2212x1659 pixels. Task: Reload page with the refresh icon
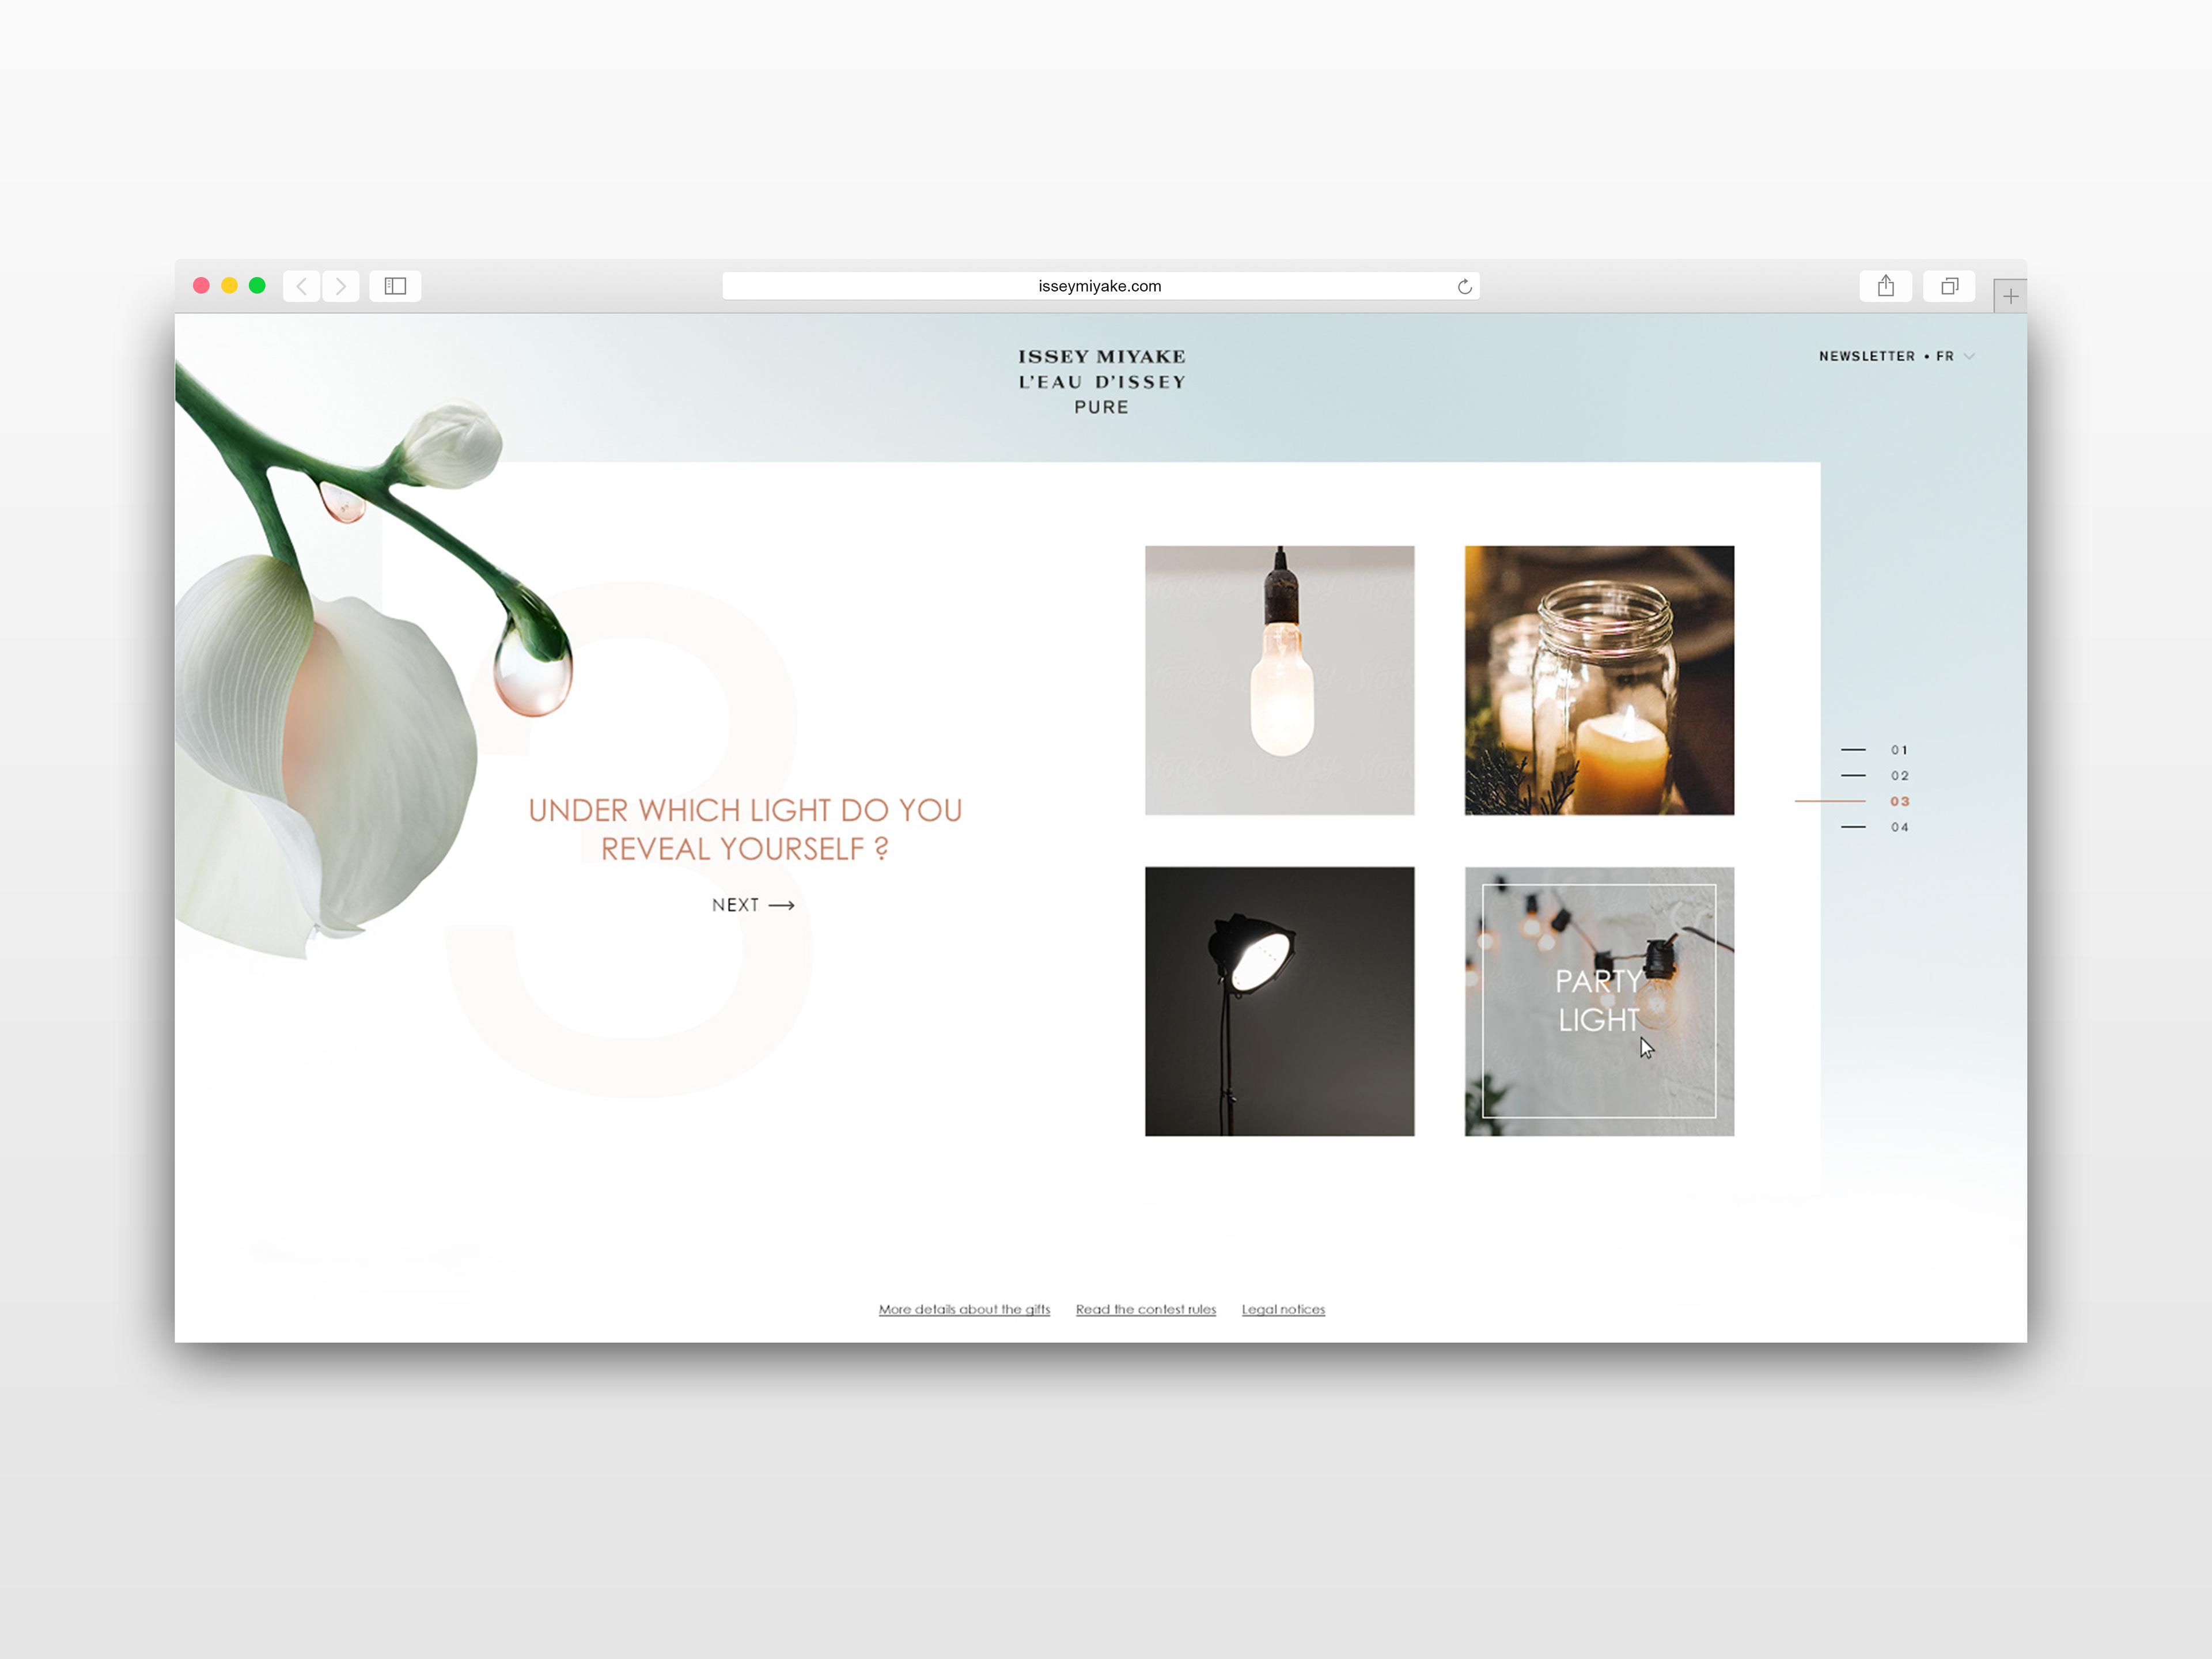[x=1464, y=287]
